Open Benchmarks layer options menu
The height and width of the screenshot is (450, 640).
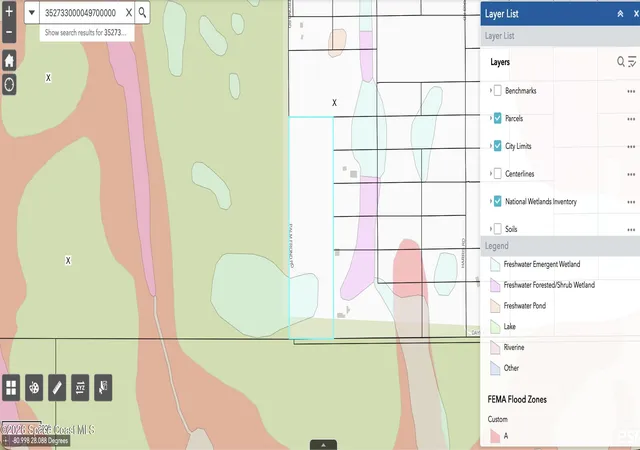point(631,91)
